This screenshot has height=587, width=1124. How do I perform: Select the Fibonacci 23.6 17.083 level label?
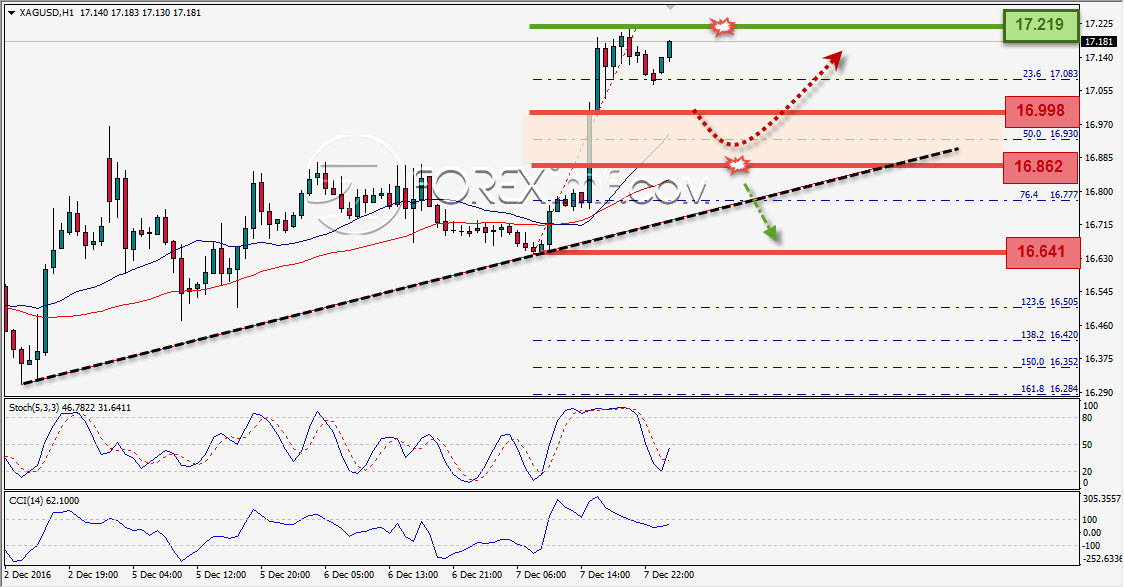pos(1050,74)
